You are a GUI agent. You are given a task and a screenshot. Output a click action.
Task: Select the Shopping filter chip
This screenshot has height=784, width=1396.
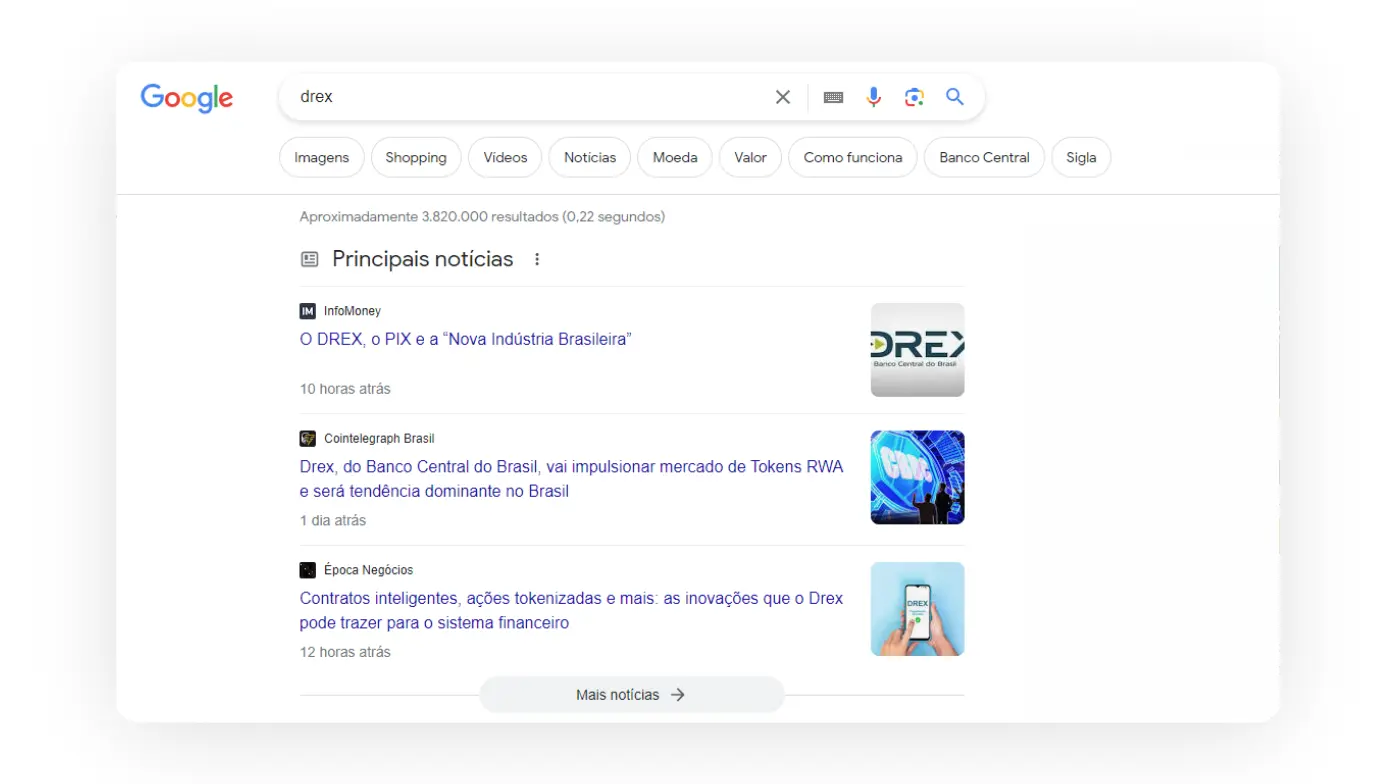pos(416,157)
